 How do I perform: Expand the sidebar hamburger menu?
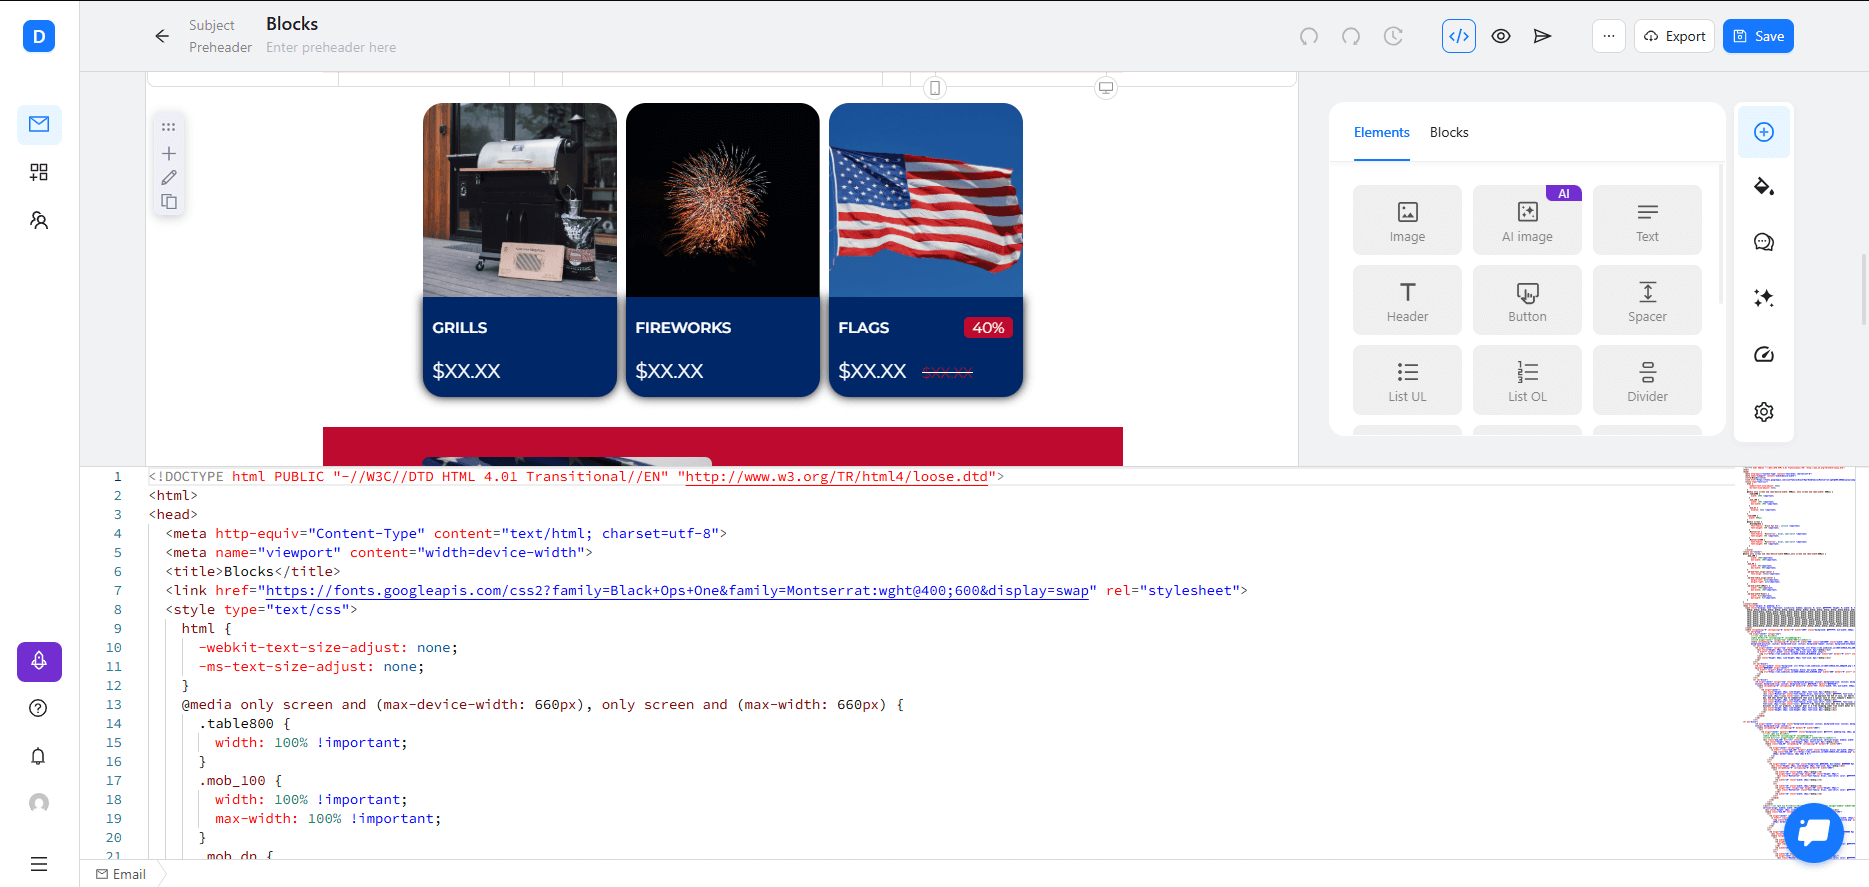click(x=39, y=864)
